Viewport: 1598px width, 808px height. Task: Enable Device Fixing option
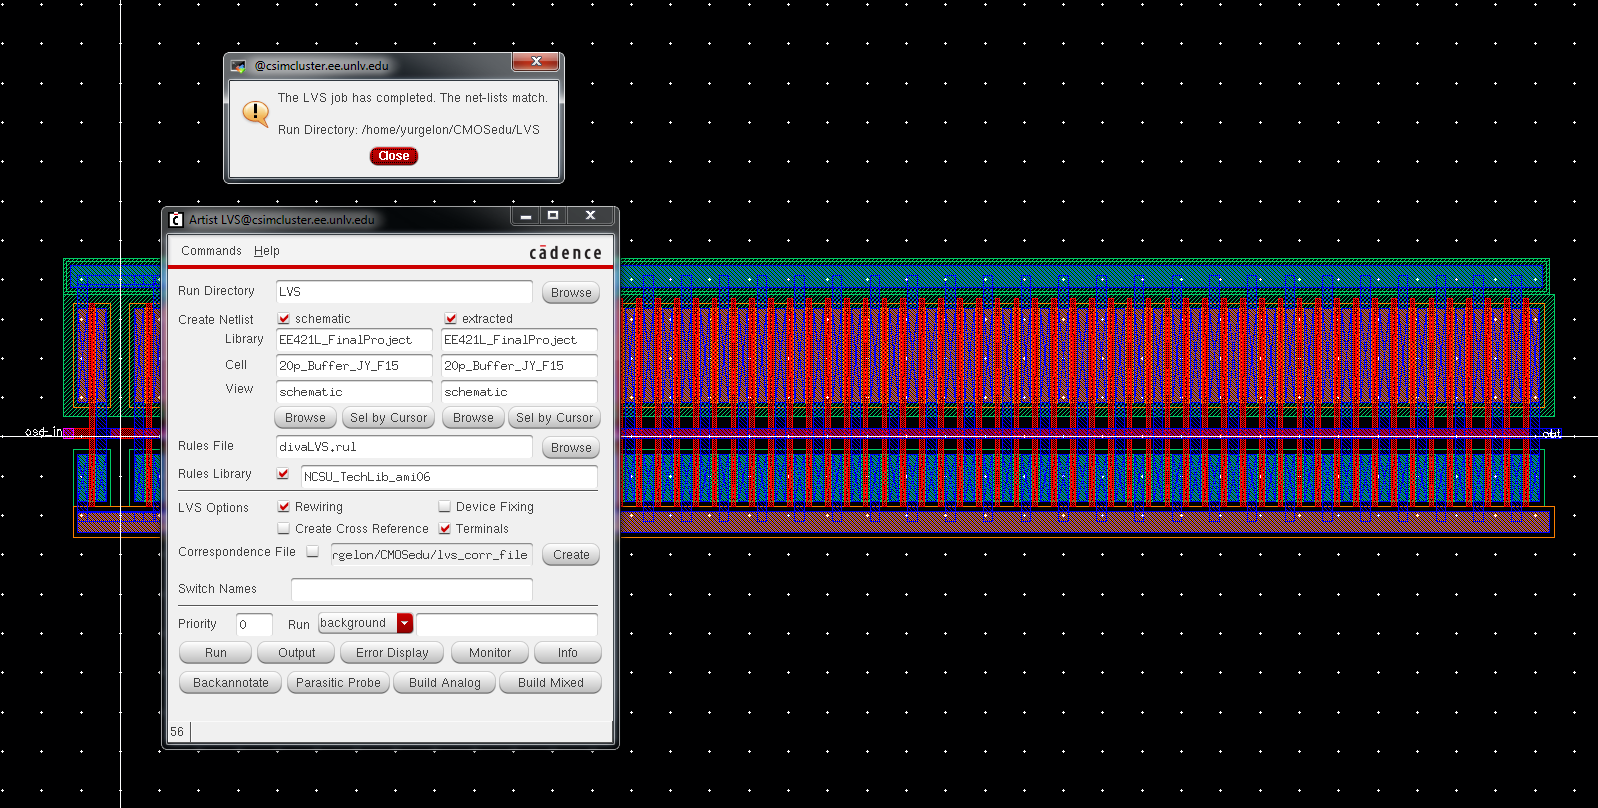445,507
